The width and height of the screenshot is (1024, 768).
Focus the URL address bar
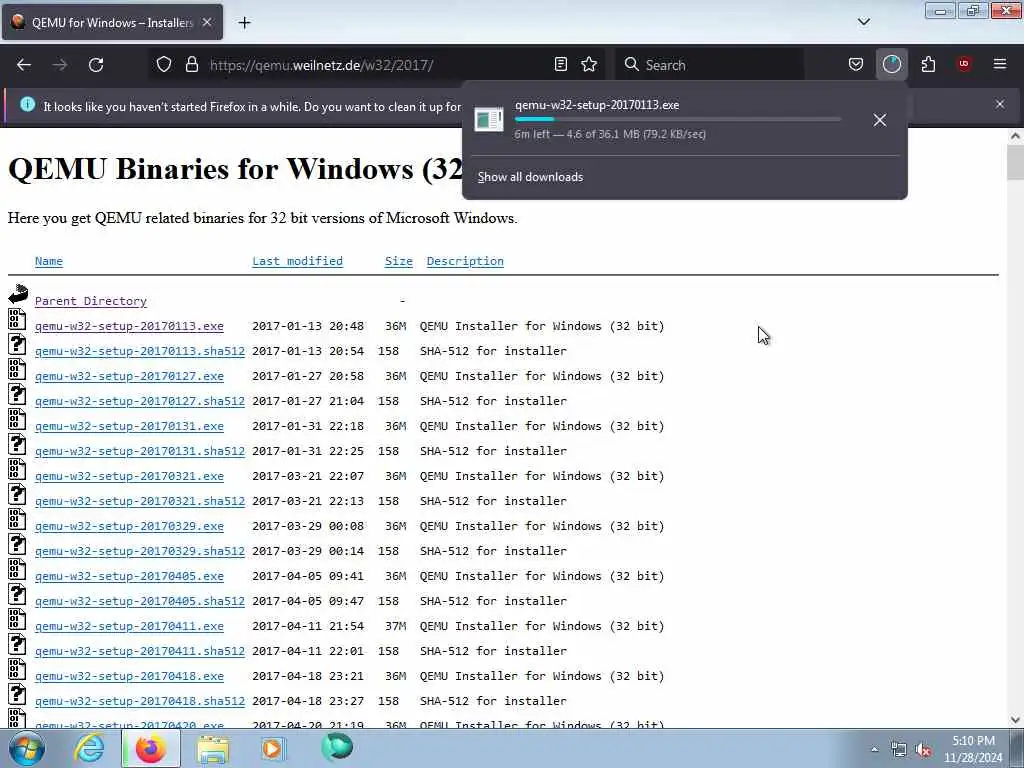pos(376,65)
